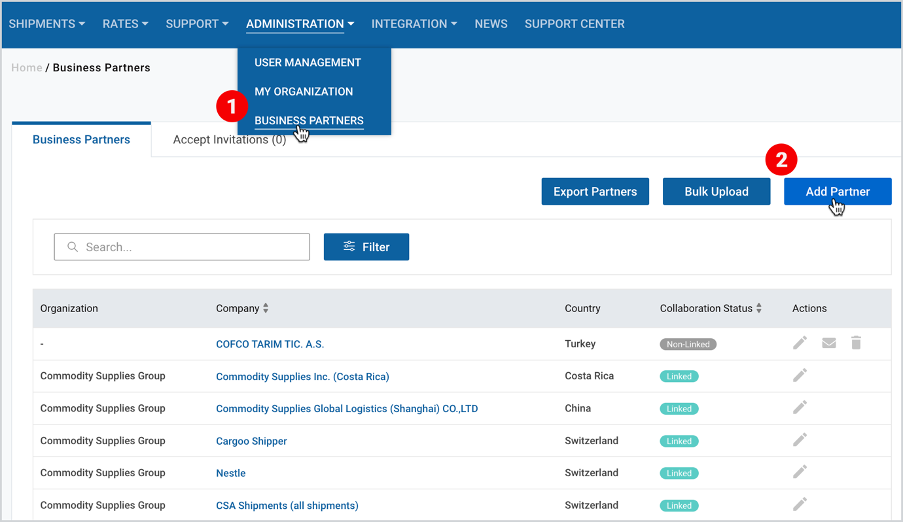Send invitation email to COFCO TARIM
The height and width of the screenshot is (522, 904).
(829, 343)
